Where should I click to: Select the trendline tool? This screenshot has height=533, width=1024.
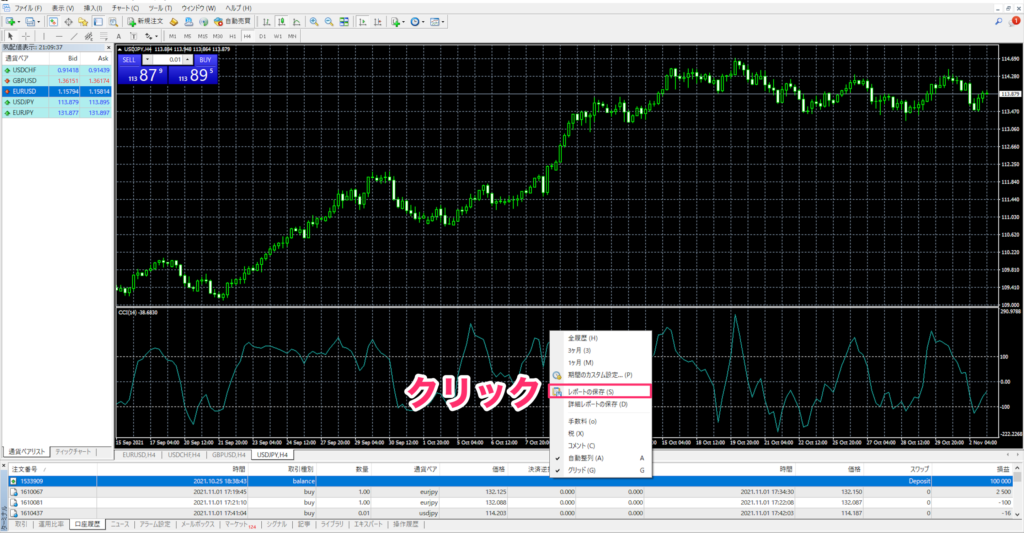coord(74,36)
